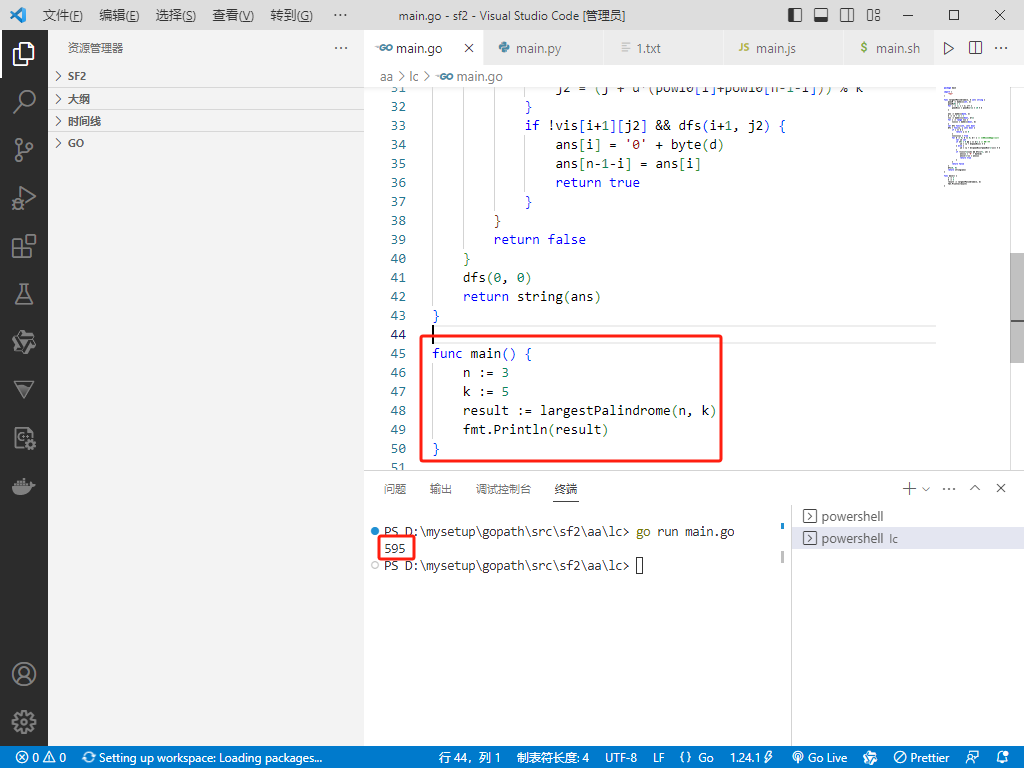1024x768 pixels.
Task: Open the Docker whale icon
Action: point(24,487)
